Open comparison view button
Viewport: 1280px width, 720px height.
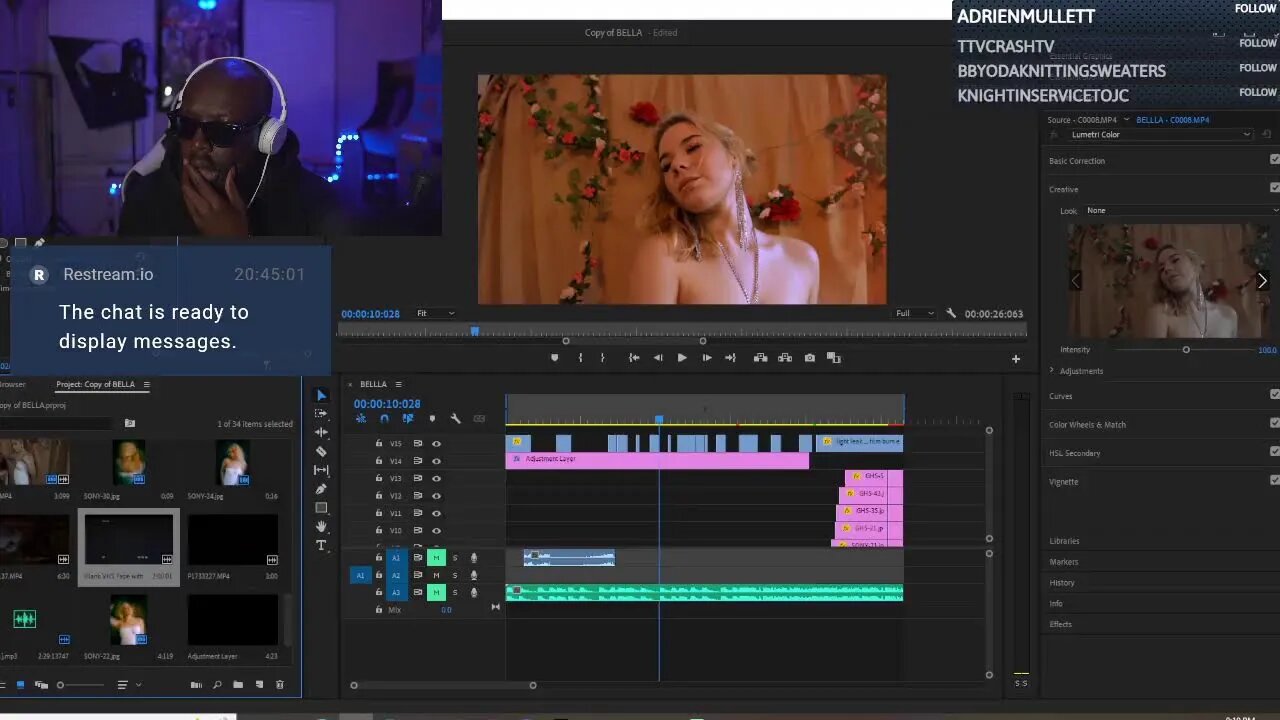pos(833,358)
